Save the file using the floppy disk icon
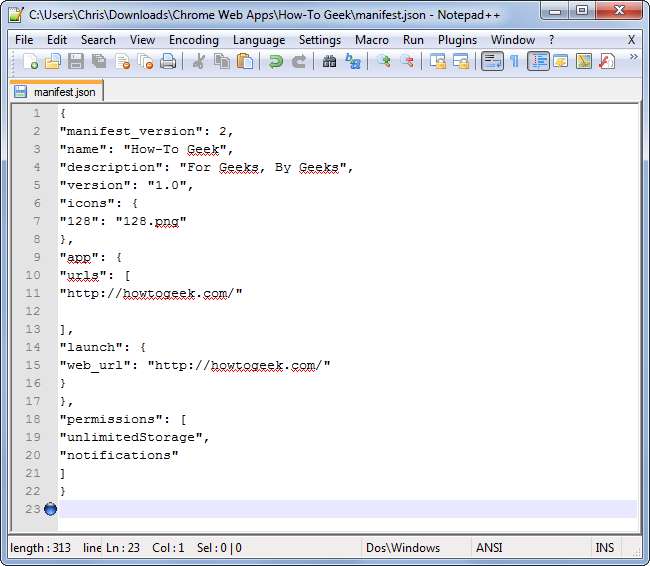This screenshot has width=650, height=566. (75, 62)
